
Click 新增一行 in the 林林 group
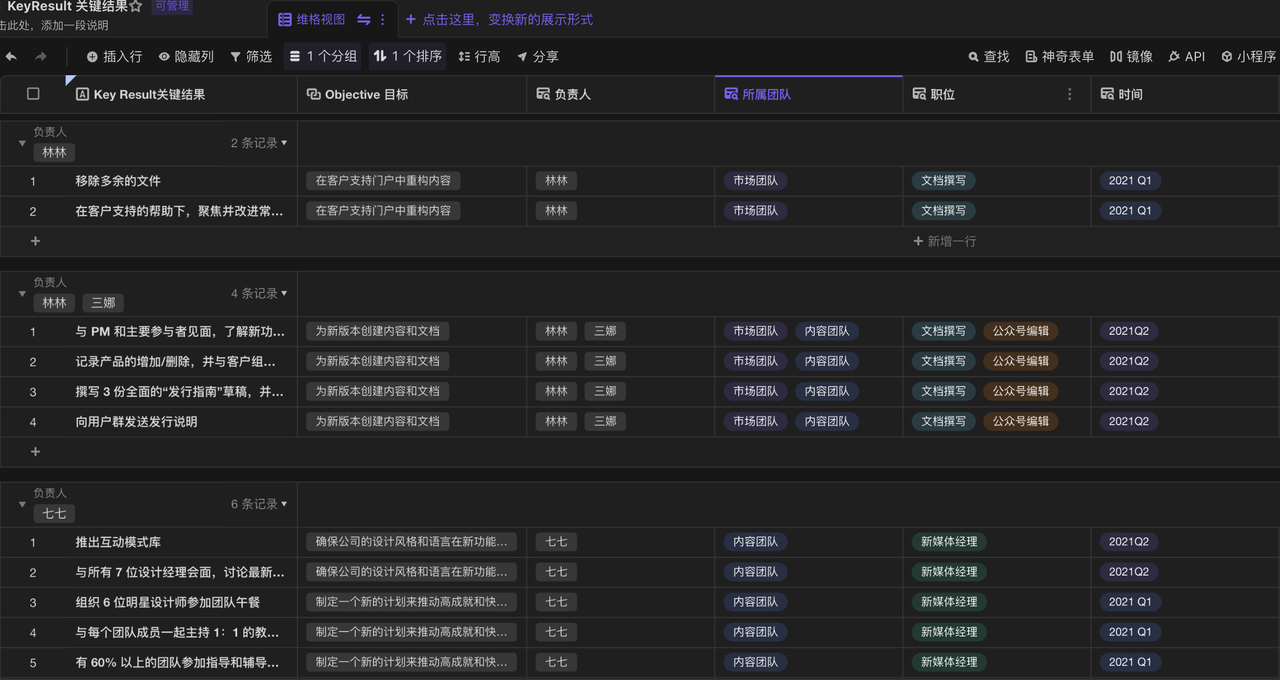tap(944, 241)
